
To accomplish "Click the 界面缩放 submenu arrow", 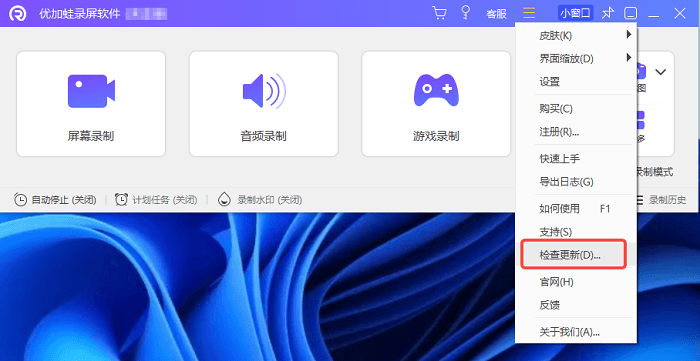I will [x=629, y=58].
